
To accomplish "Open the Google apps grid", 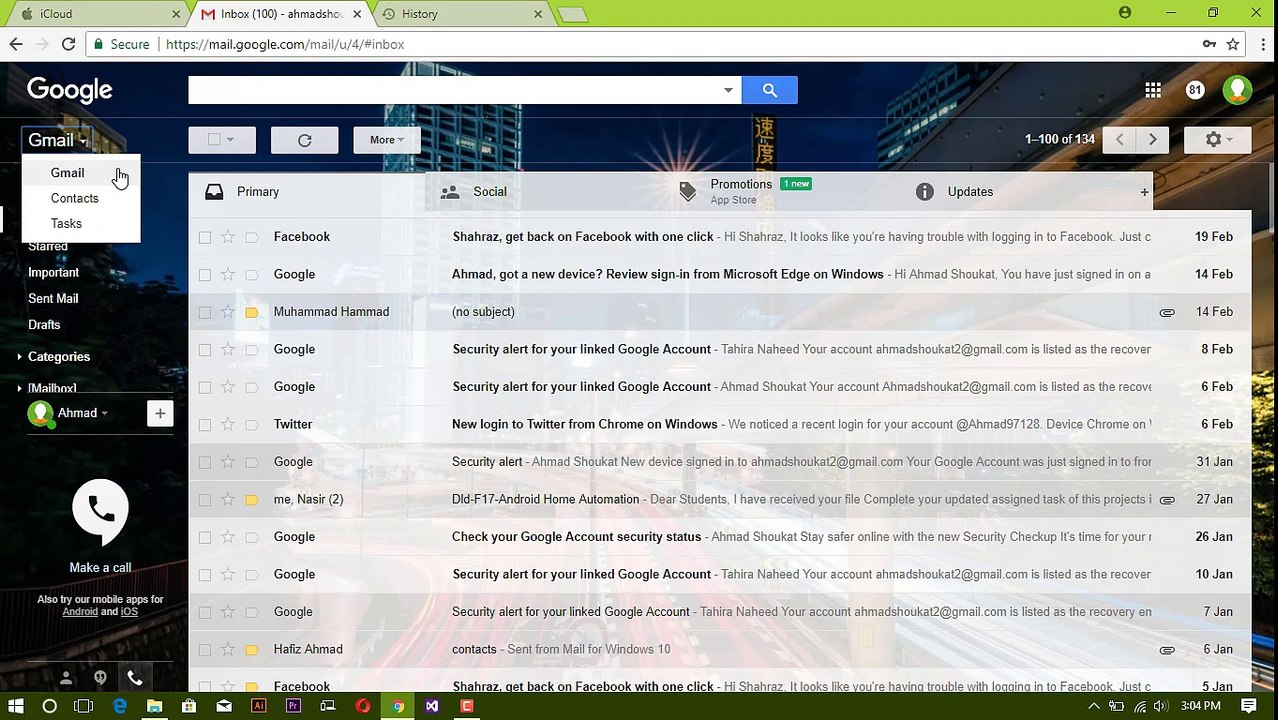I will coord(1153,90).
